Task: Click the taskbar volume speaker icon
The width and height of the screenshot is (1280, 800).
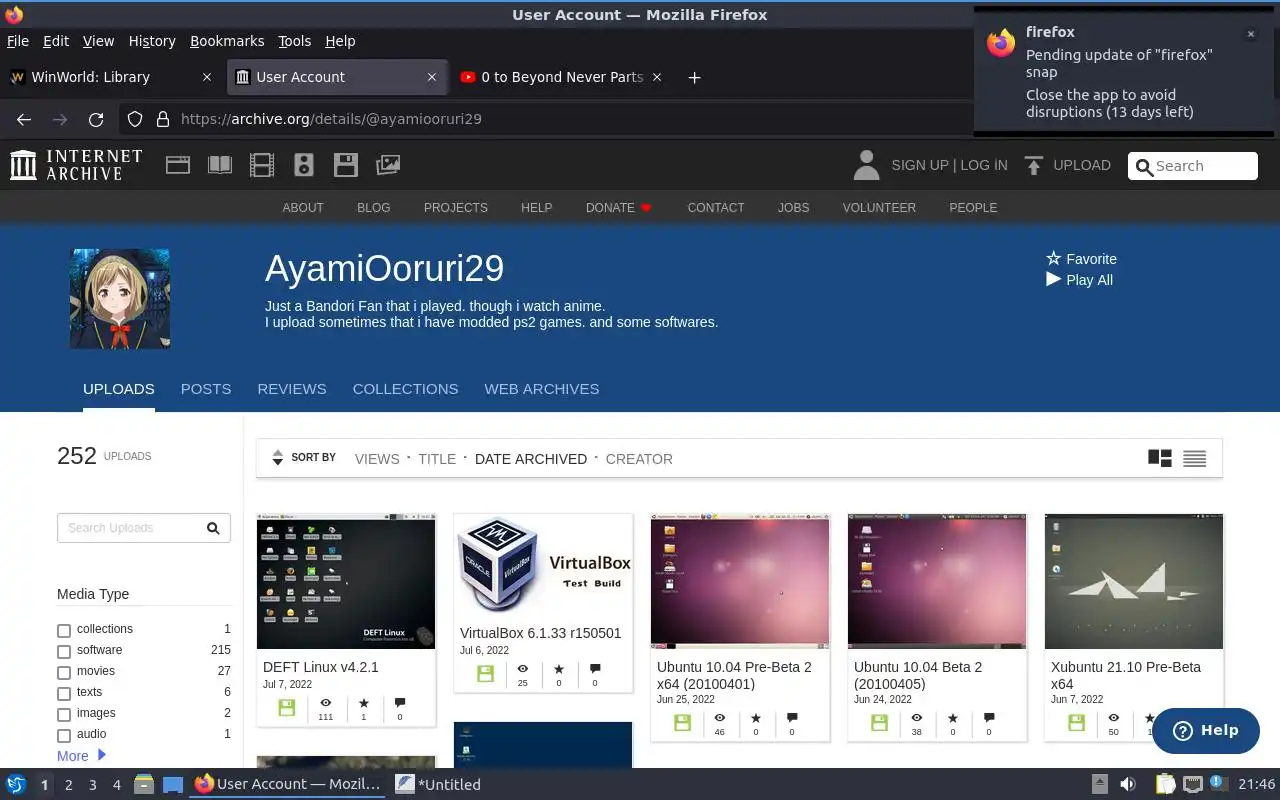Action: pyautogui.click(x=1128, y=784)
